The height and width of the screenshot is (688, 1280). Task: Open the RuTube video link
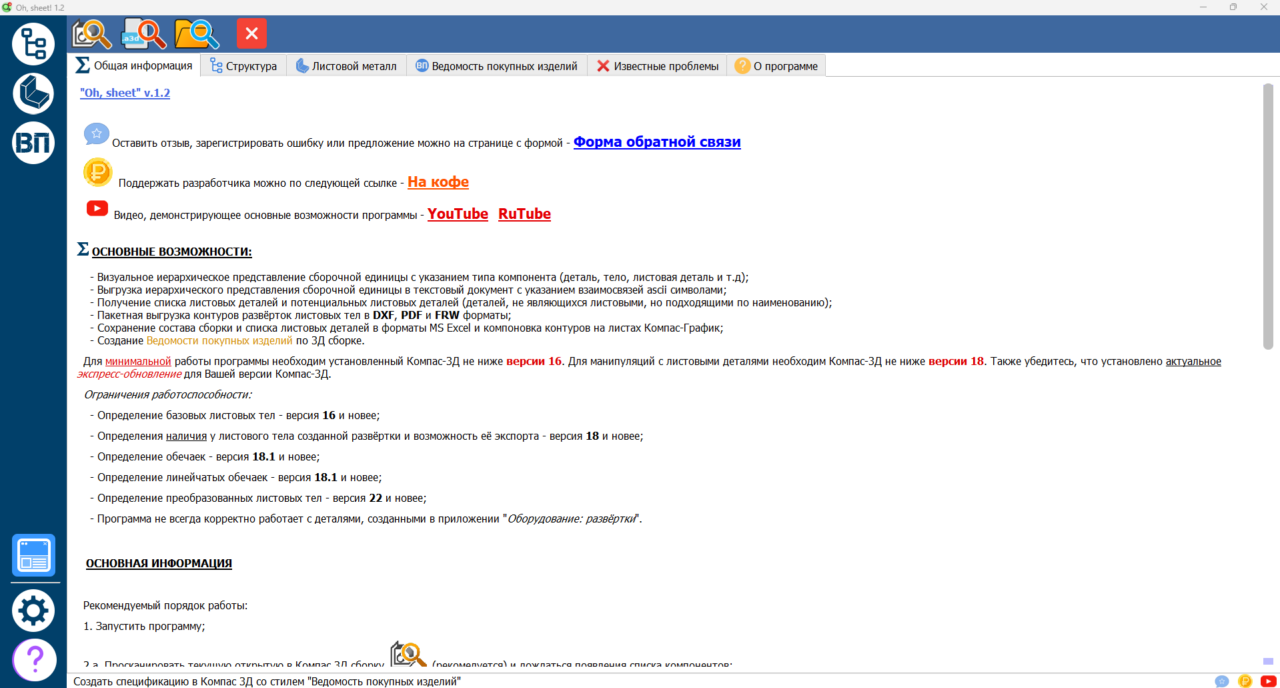(x=524, y=214)
